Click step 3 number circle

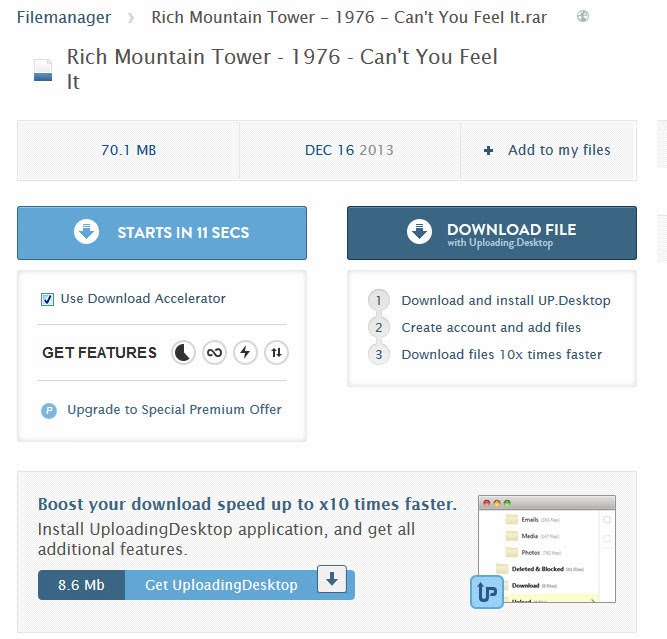(379, 354)
